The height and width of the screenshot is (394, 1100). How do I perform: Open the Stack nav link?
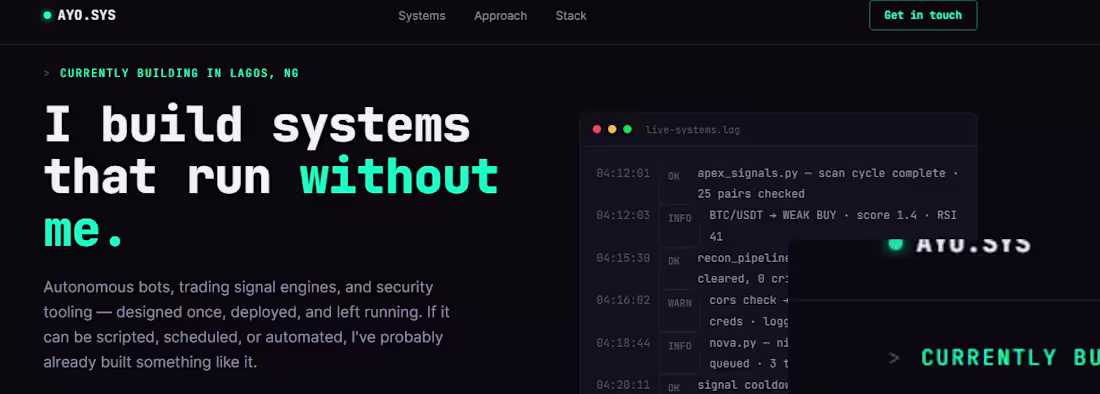coord(571,15)
